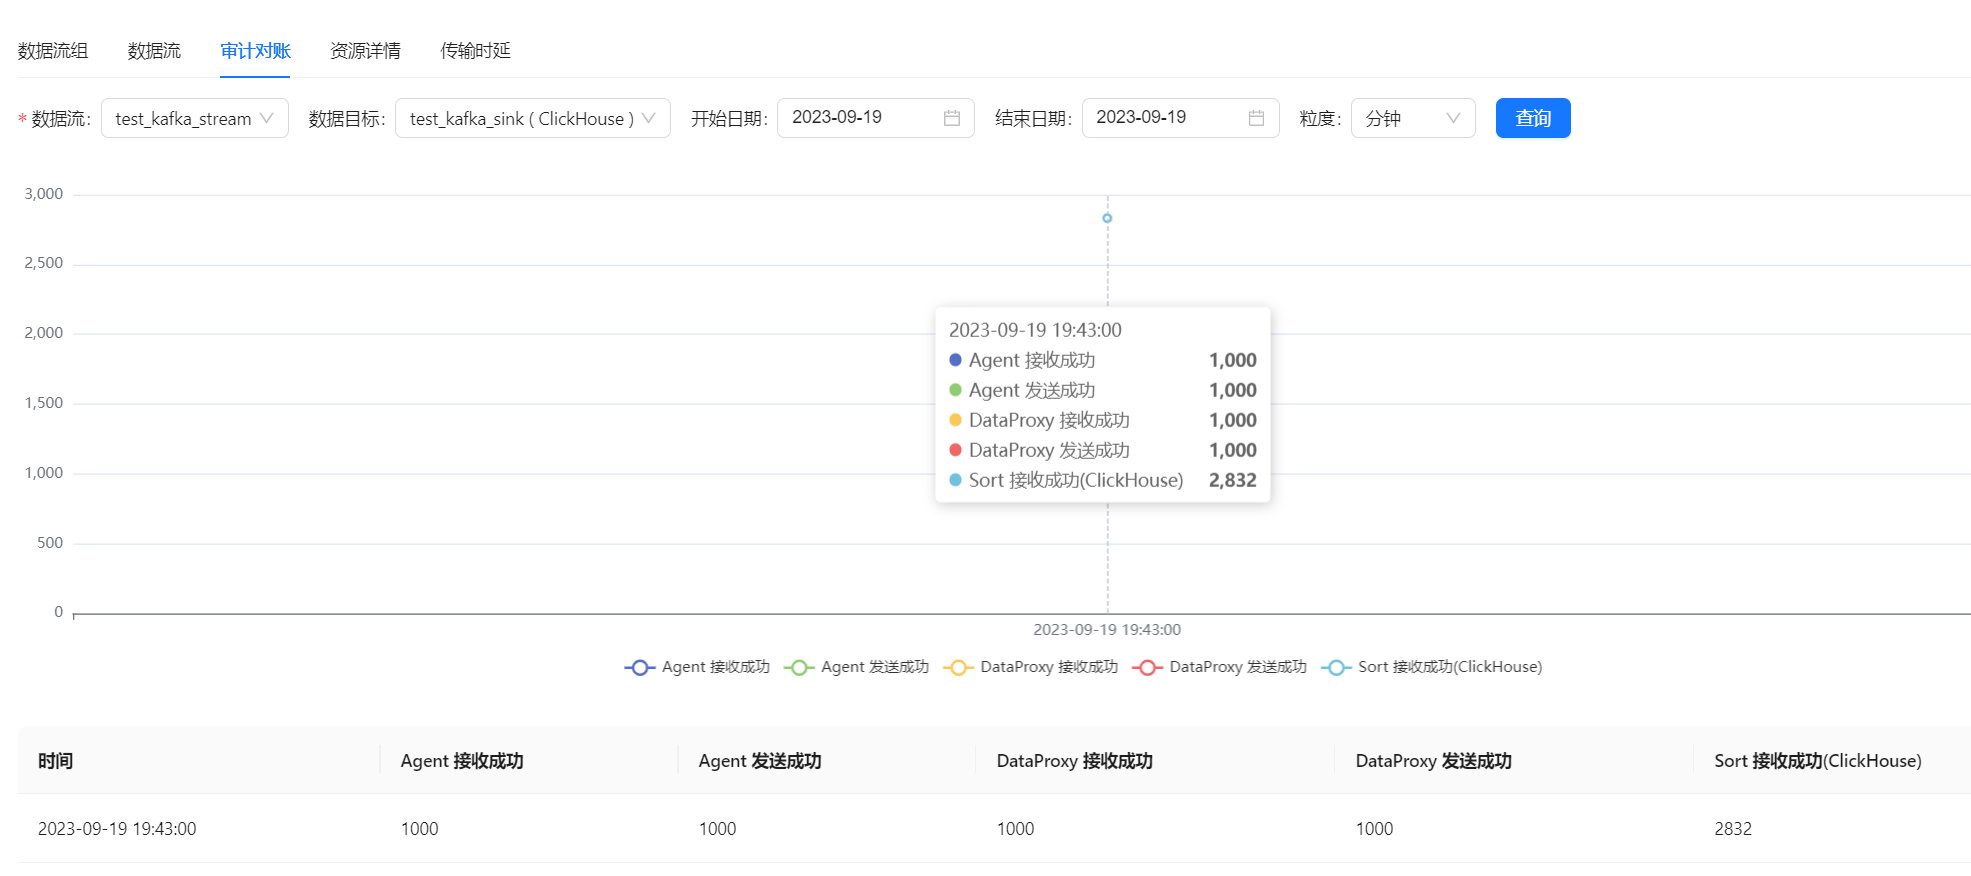Click the Sort data point on chart
Screen dimensions: 1971x876
coord(1107,218)
